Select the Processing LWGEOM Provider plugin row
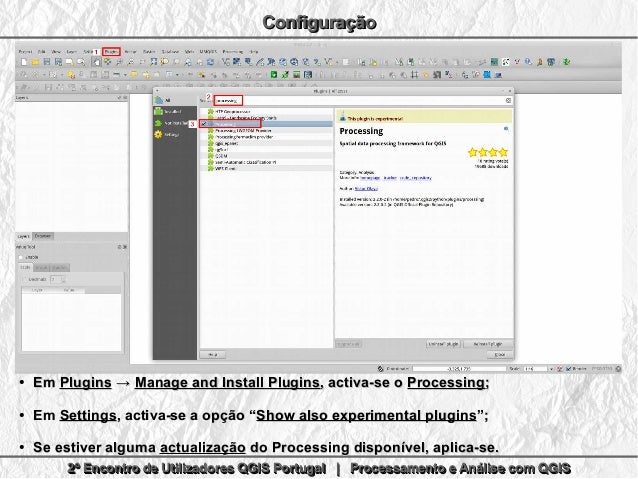638x479 pixels. (267, 131)
